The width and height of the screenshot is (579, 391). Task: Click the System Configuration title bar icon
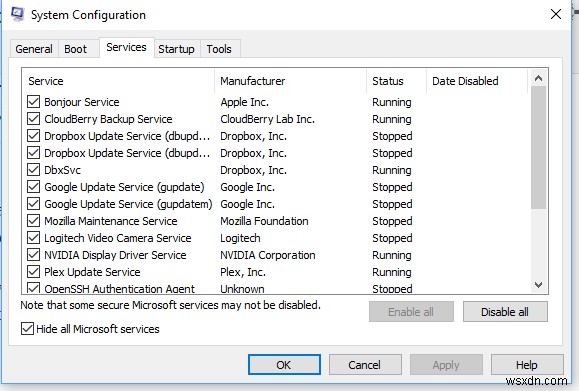(17, 14)
